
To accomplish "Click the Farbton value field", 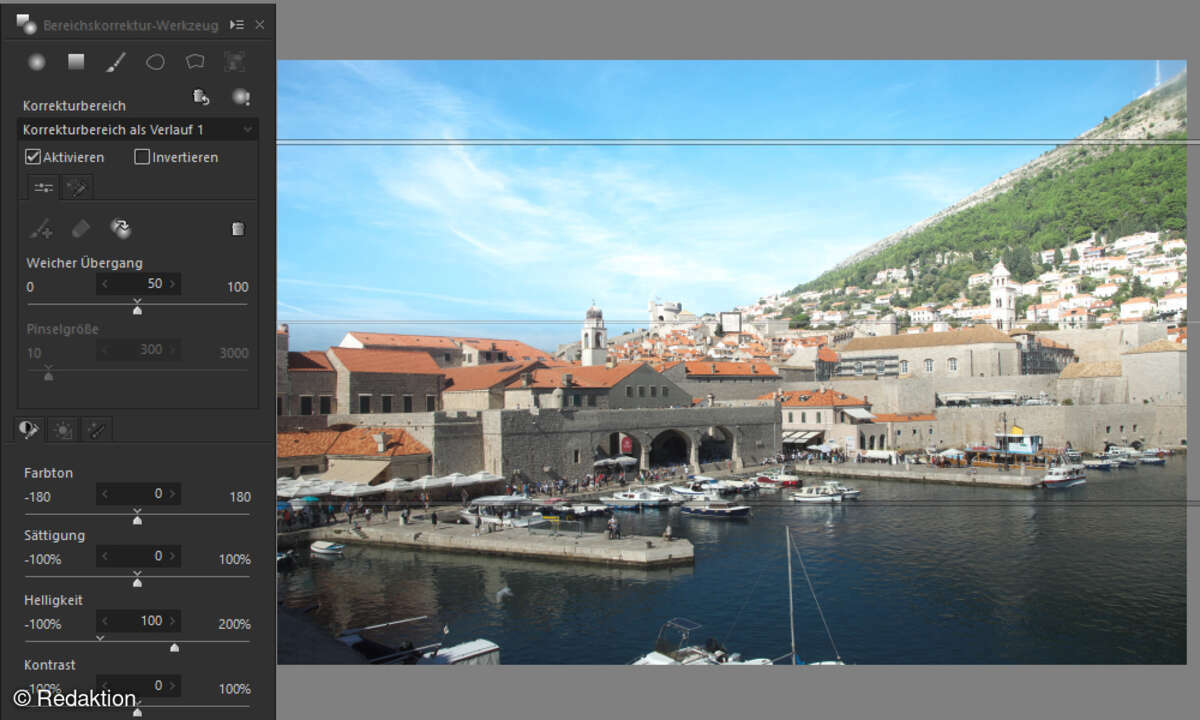I will tap(139, 494).
